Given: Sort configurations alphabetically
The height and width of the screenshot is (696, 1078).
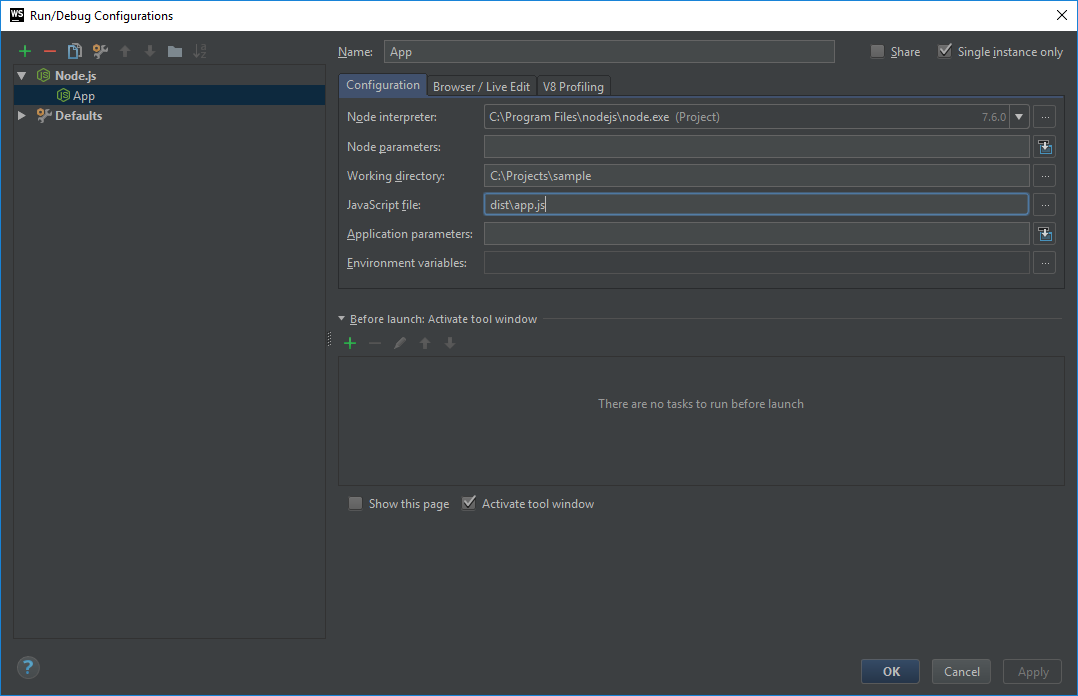Looking at the screenshot, I should click(x=199, y=51).
